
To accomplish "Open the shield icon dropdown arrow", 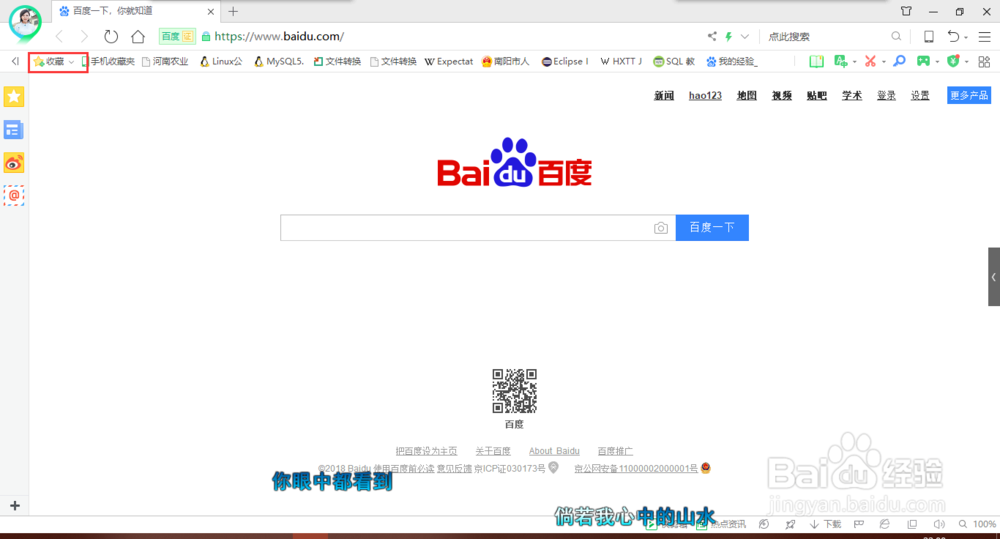I will pos(966,62).
